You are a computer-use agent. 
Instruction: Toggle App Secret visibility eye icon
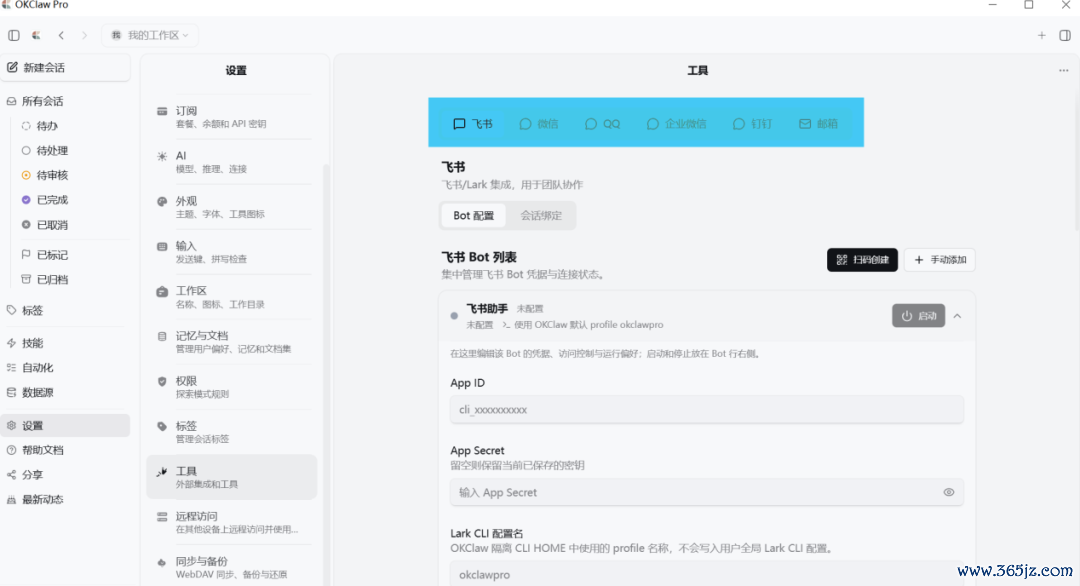point(948,492)
